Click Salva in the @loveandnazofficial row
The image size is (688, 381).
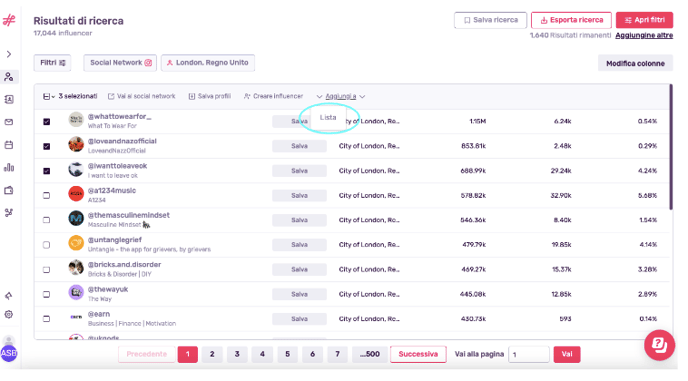tap(299, 146)
